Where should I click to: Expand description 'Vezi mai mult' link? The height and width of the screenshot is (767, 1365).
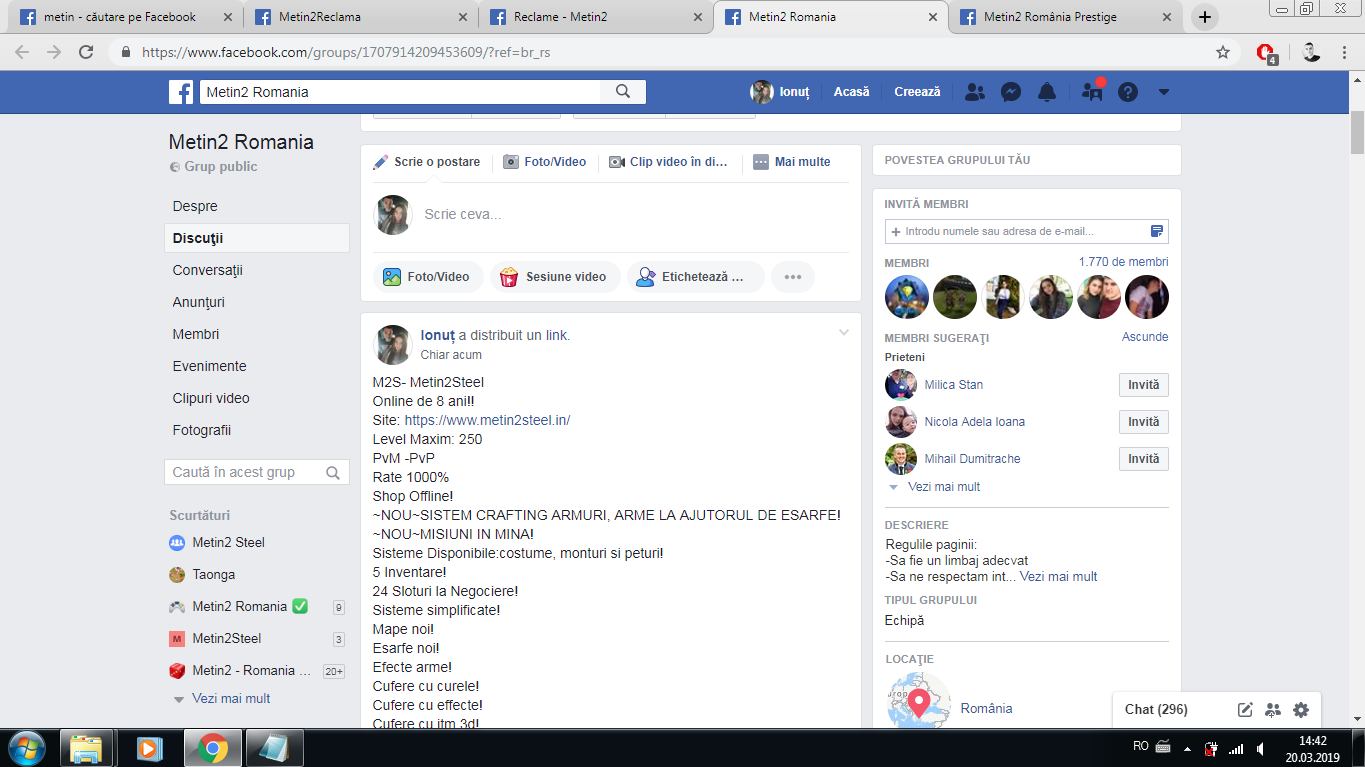[1058, 577]
